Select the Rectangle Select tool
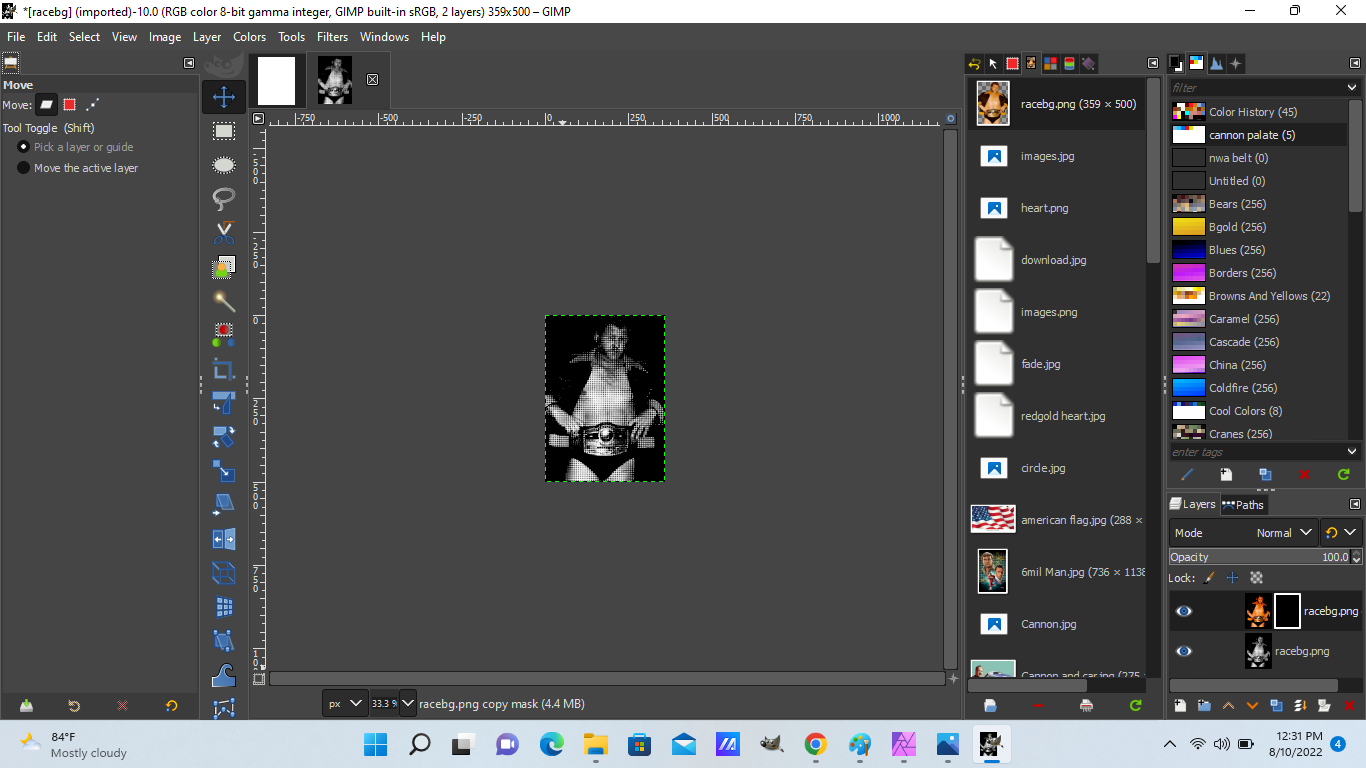Image resolution: width=1366 pixels, height=768 pixels. [224, 131]
